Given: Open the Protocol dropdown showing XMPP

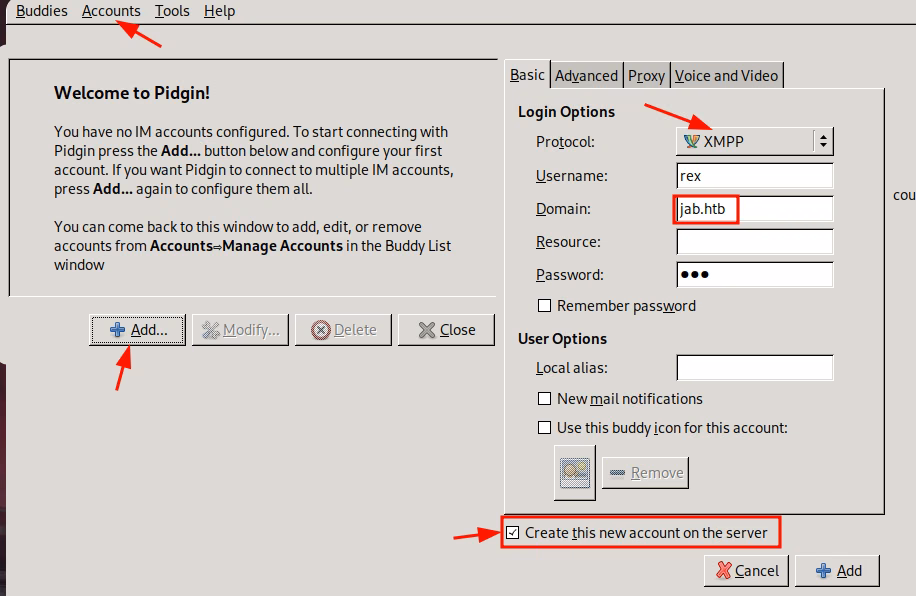Looking at the screenshot, I should [754, 141].
